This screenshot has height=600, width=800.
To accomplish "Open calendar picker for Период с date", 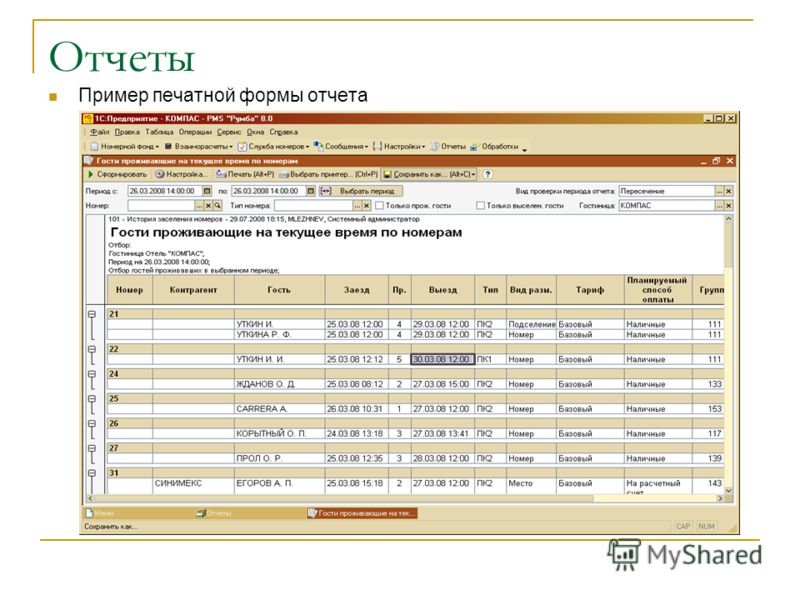I will click(x=207, y=191).
